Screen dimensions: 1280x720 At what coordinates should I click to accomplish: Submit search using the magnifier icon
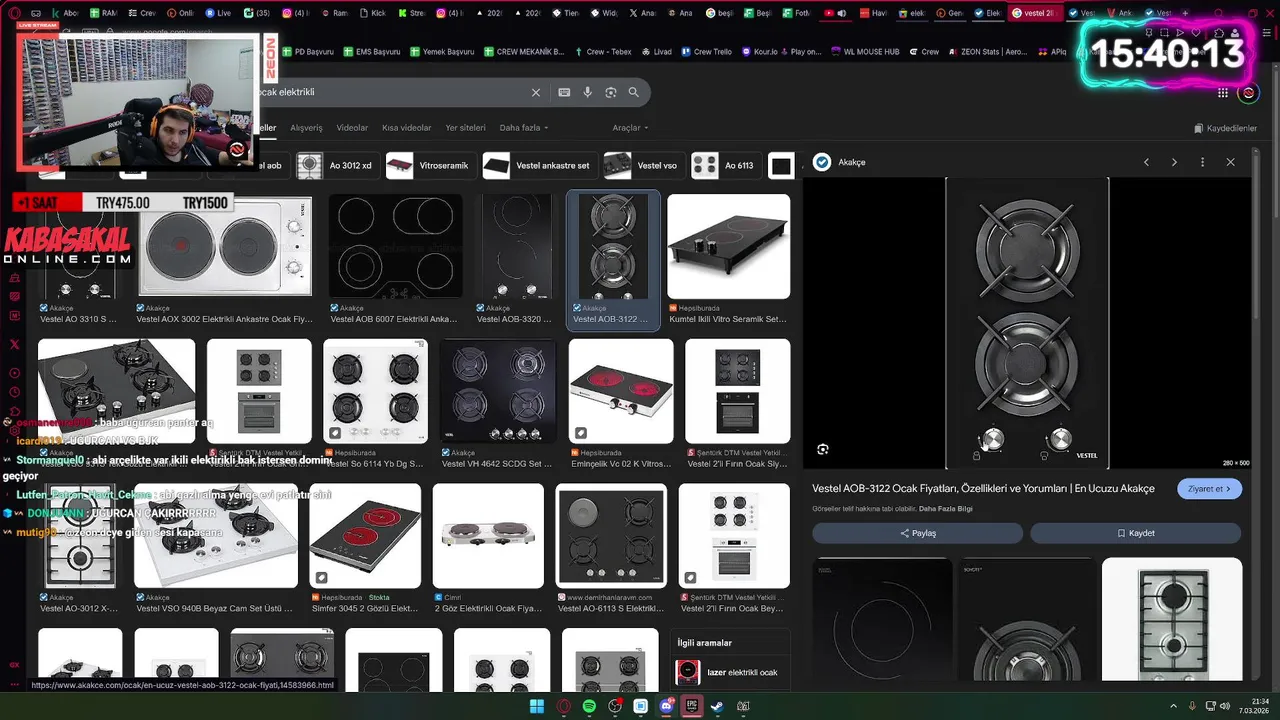[634, 92]
